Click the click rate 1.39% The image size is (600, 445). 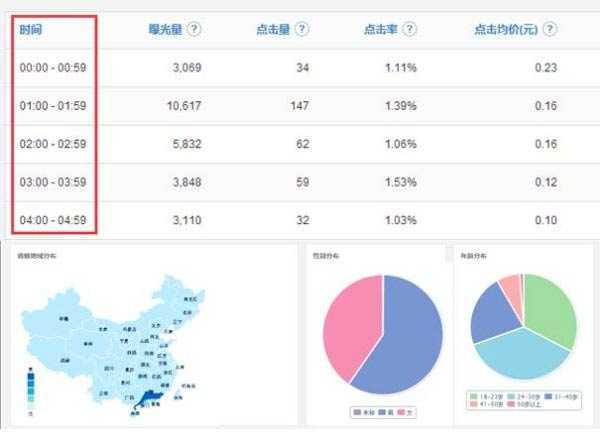point(401,106)
